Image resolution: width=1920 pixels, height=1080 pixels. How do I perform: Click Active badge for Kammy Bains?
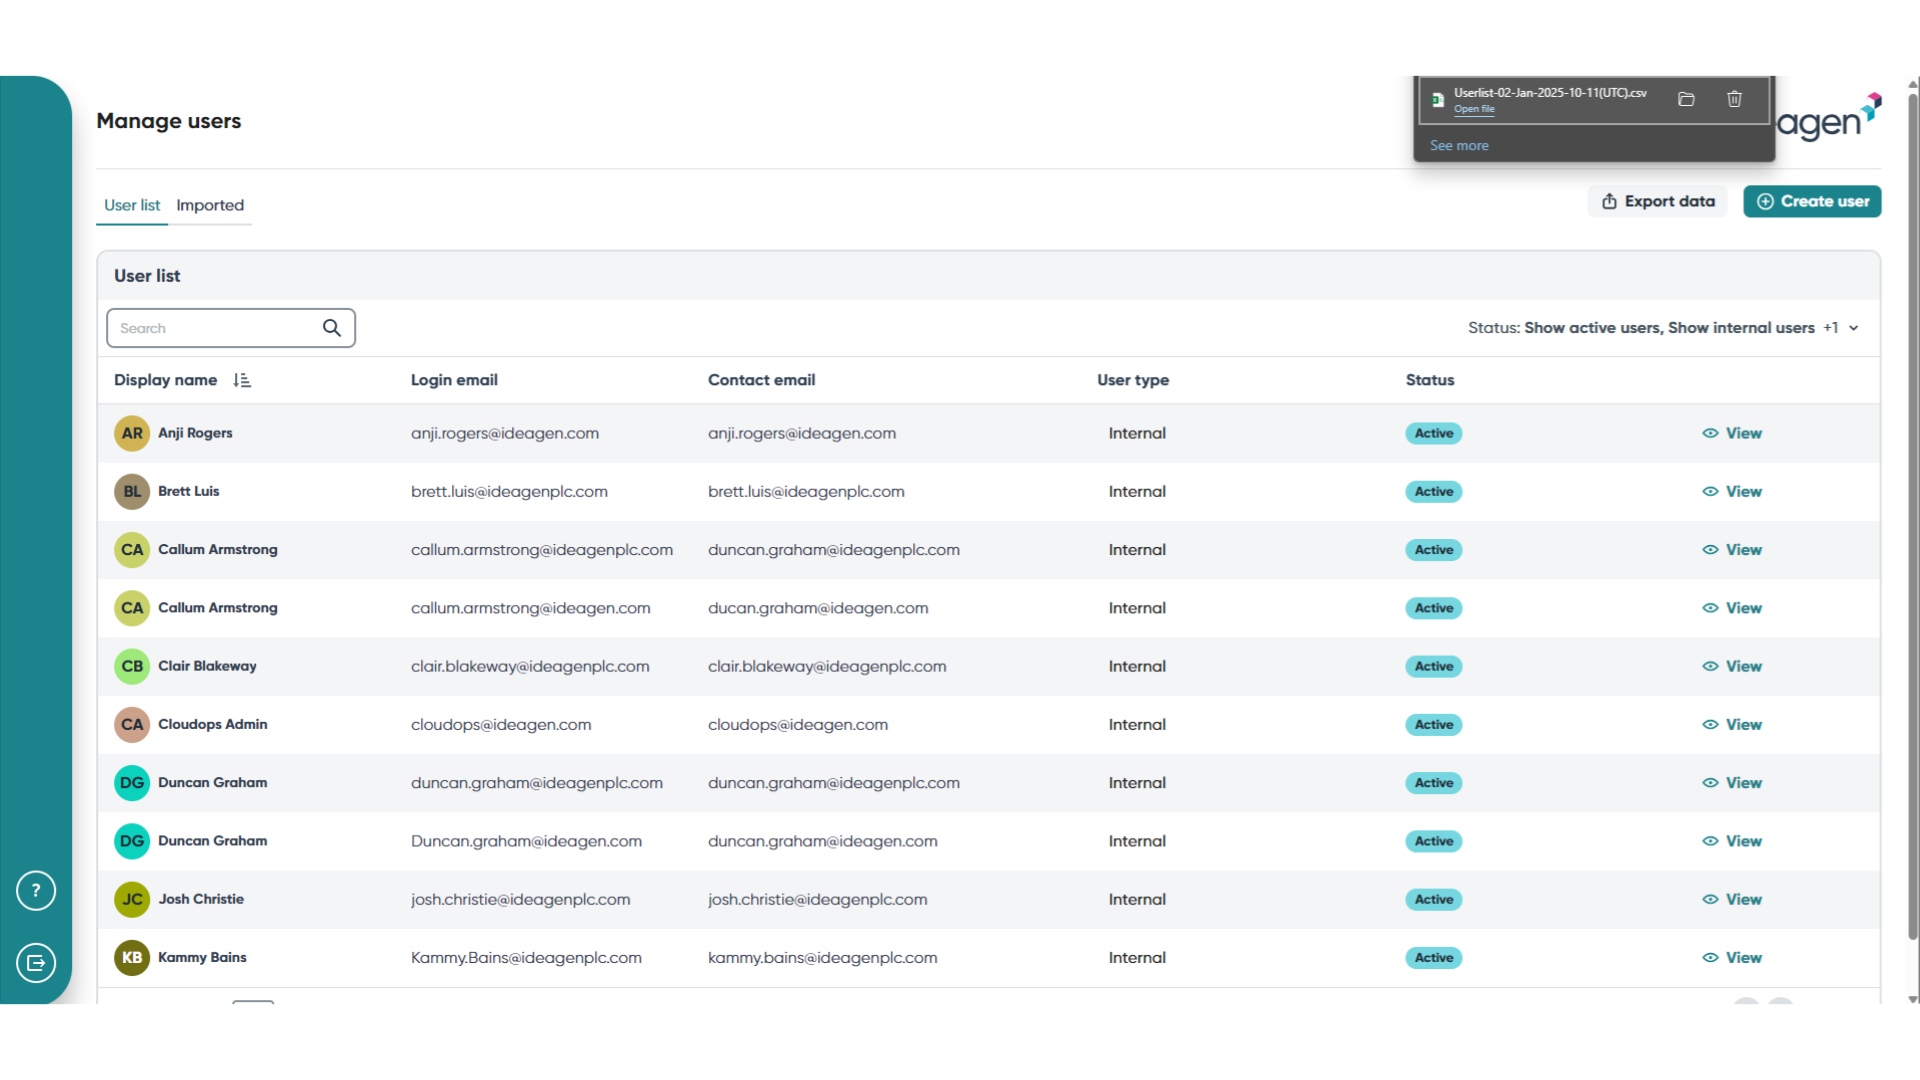1434,957
